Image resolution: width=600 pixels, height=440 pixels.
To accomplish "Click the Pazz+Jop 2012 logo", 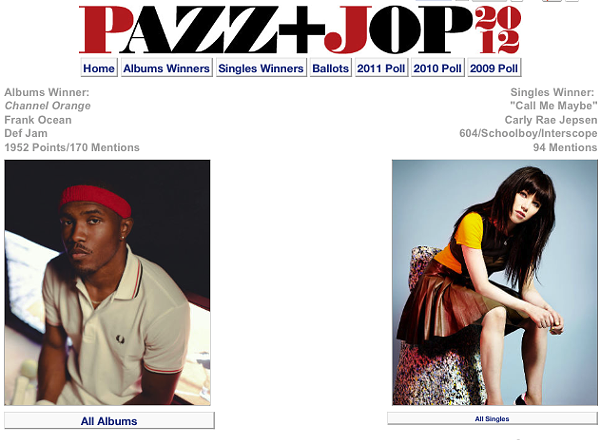I will coord(300,29).
